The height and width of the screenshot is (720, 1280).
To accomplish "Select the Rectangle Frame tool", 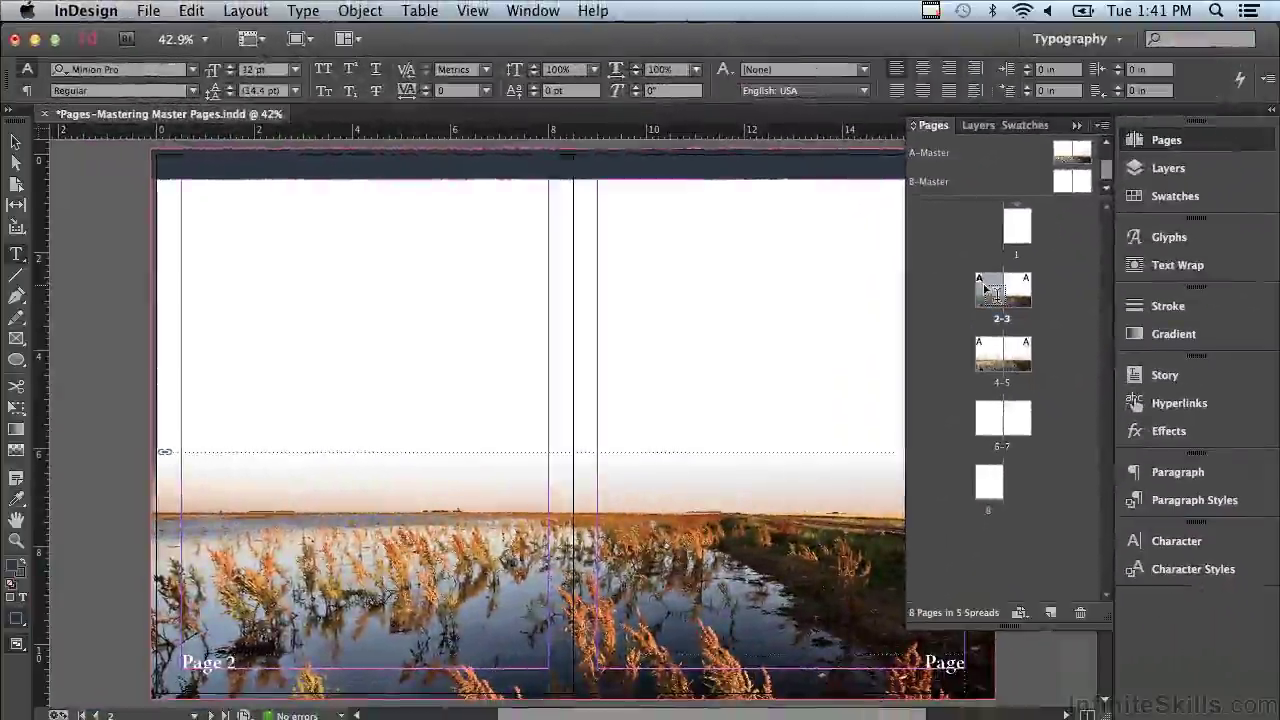I will (16, 339).
